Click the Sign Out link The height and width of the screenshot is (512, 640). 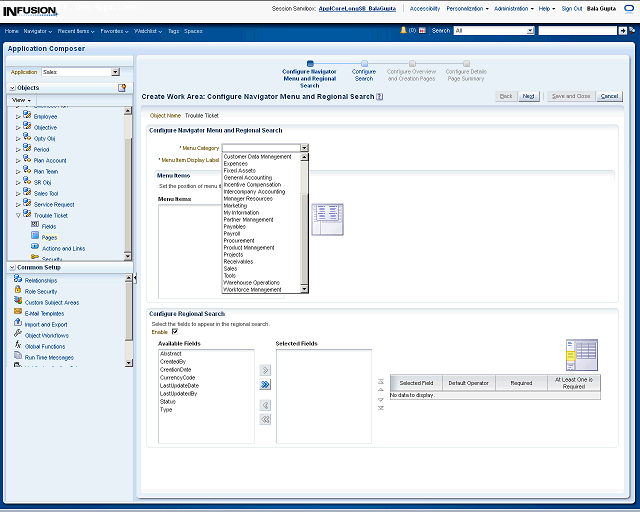[x=571, y=8]
